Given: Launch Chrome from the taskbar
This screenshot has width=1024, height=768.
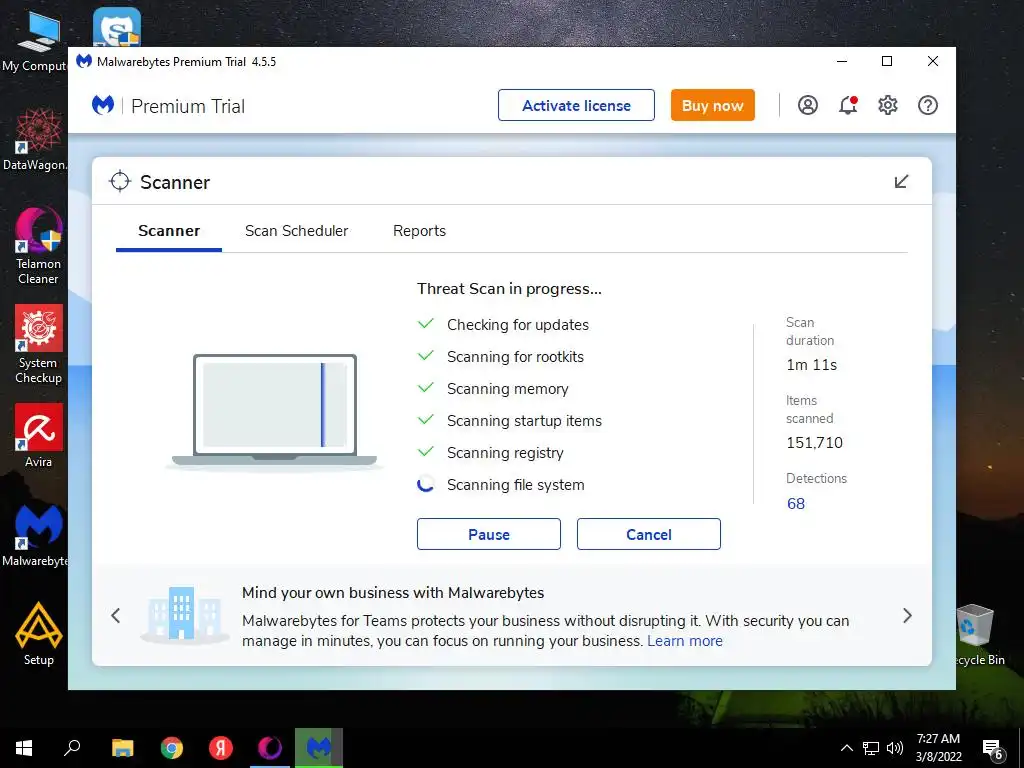Looking at the screenshot, I should coord(172,748).
